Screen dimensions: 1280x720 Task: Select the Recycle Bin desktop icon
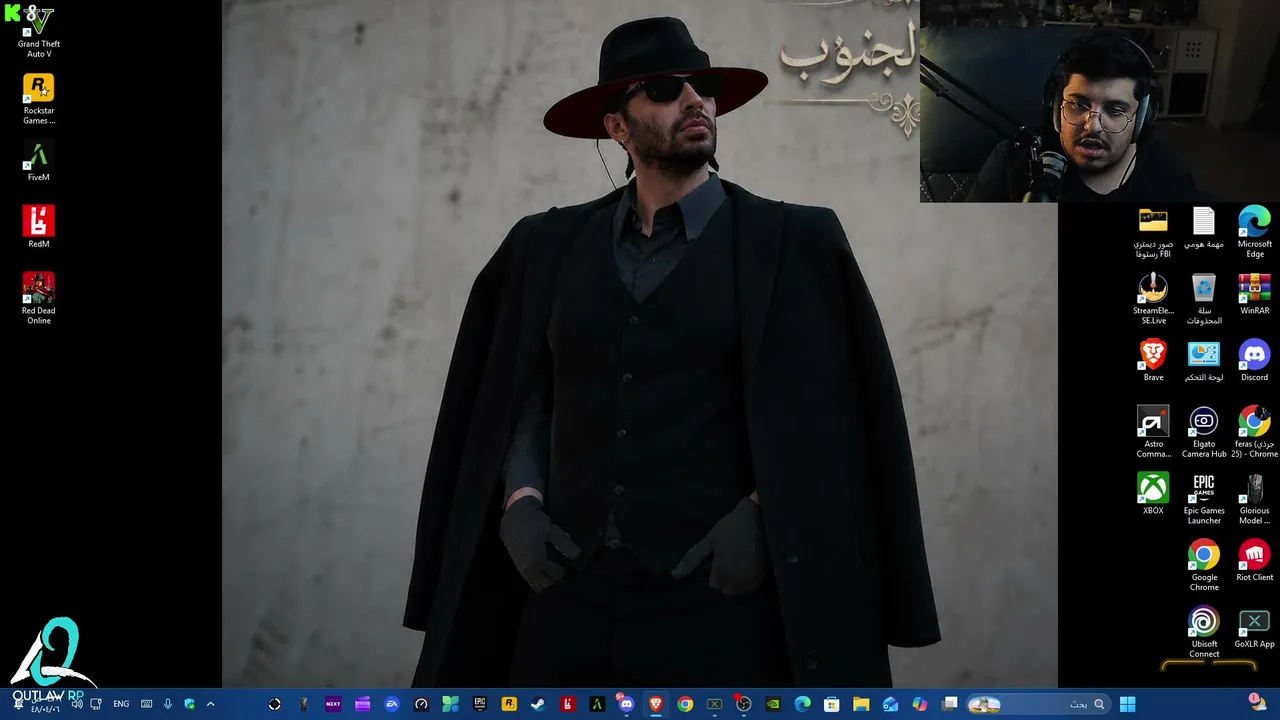click(x=1204, y=299)
